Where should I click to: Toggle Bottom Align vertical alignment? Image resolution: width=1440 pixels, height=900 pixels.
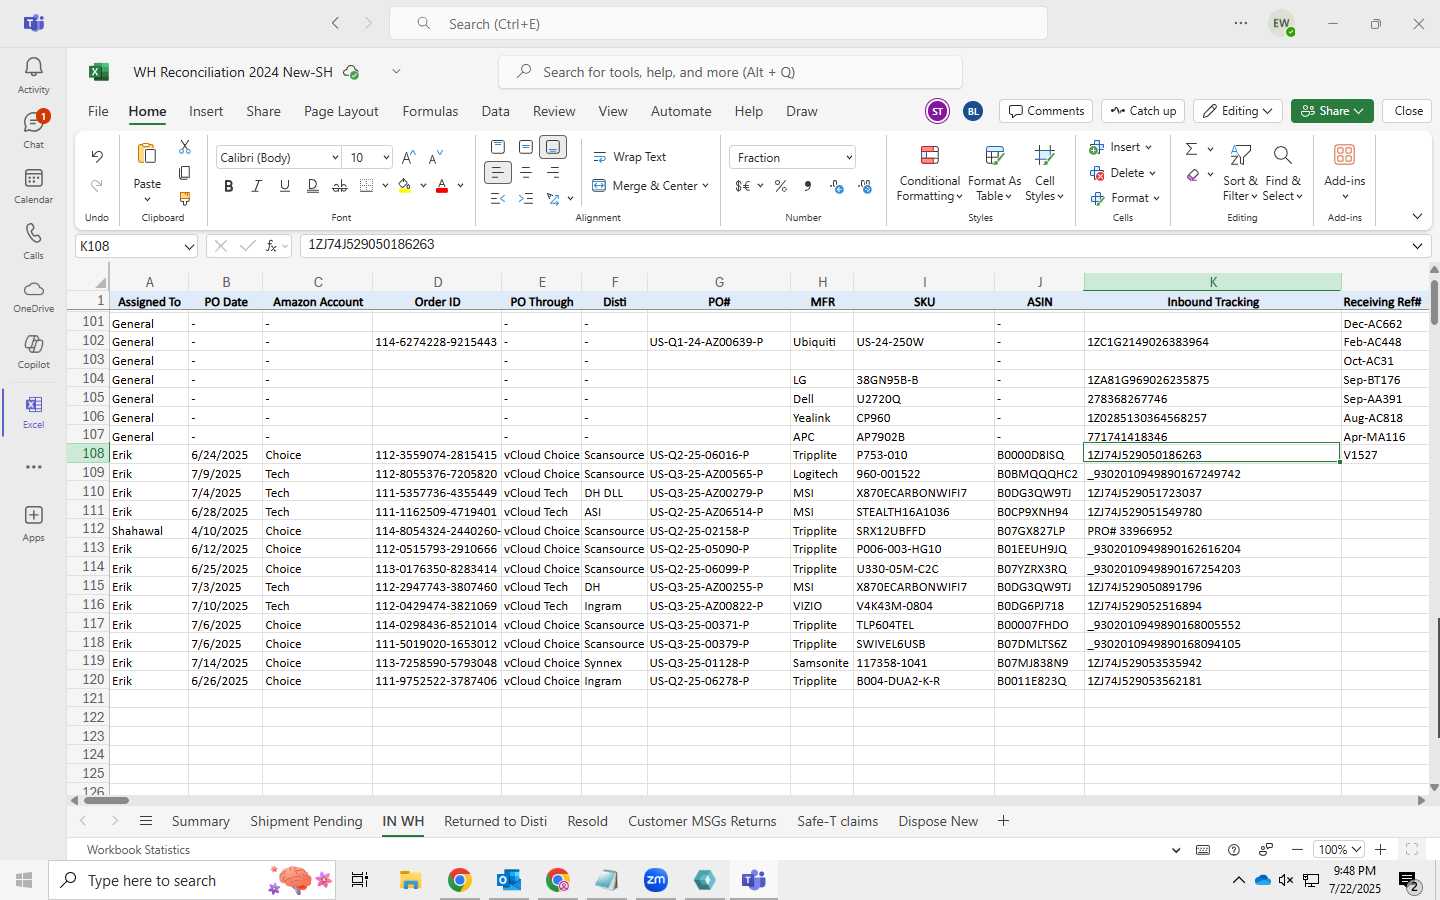(x=553, y=147)
